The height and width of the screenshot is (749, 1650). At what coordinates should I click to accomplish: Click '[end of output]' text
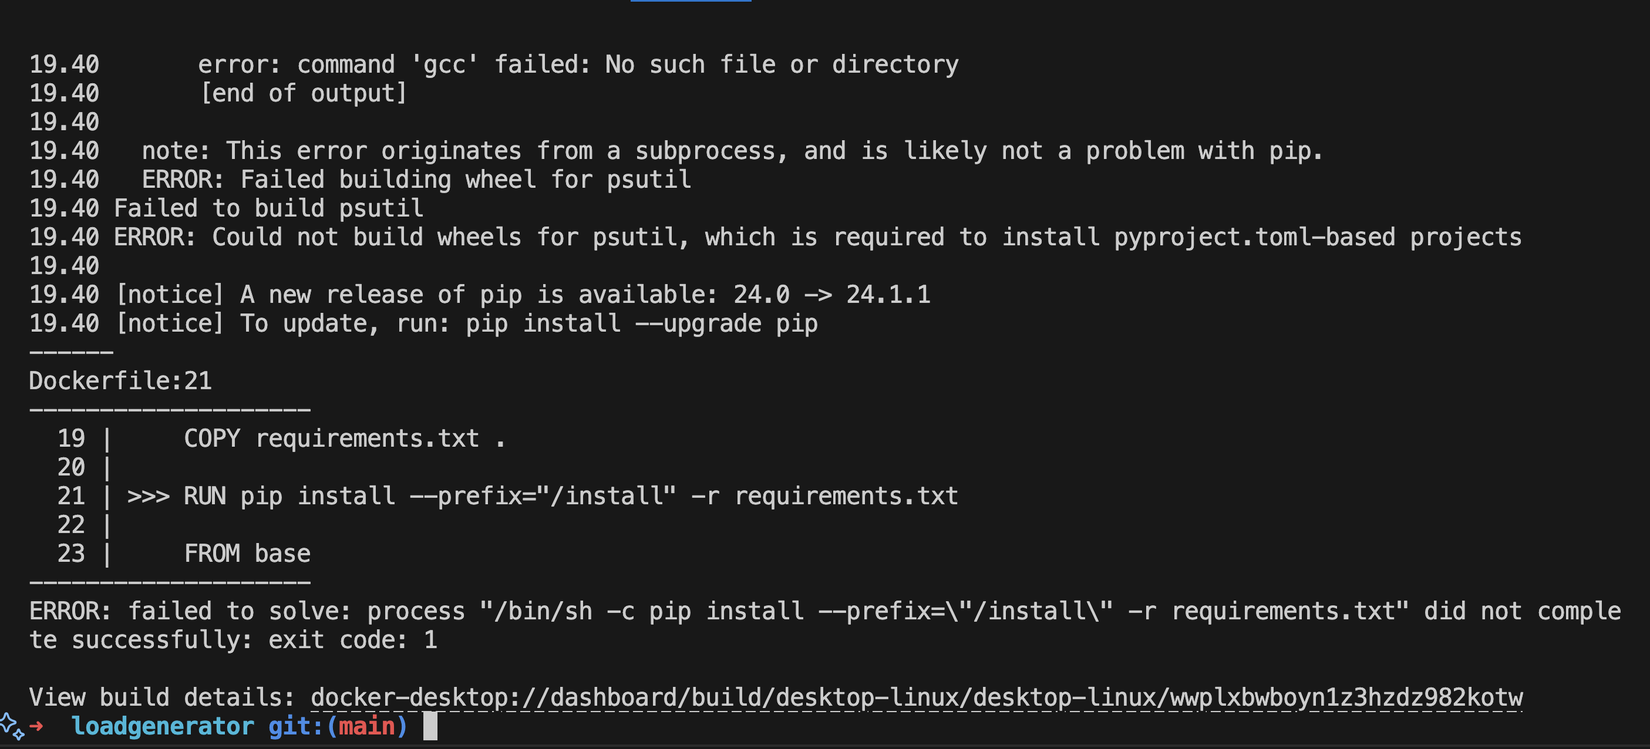[x=303, y=94]
